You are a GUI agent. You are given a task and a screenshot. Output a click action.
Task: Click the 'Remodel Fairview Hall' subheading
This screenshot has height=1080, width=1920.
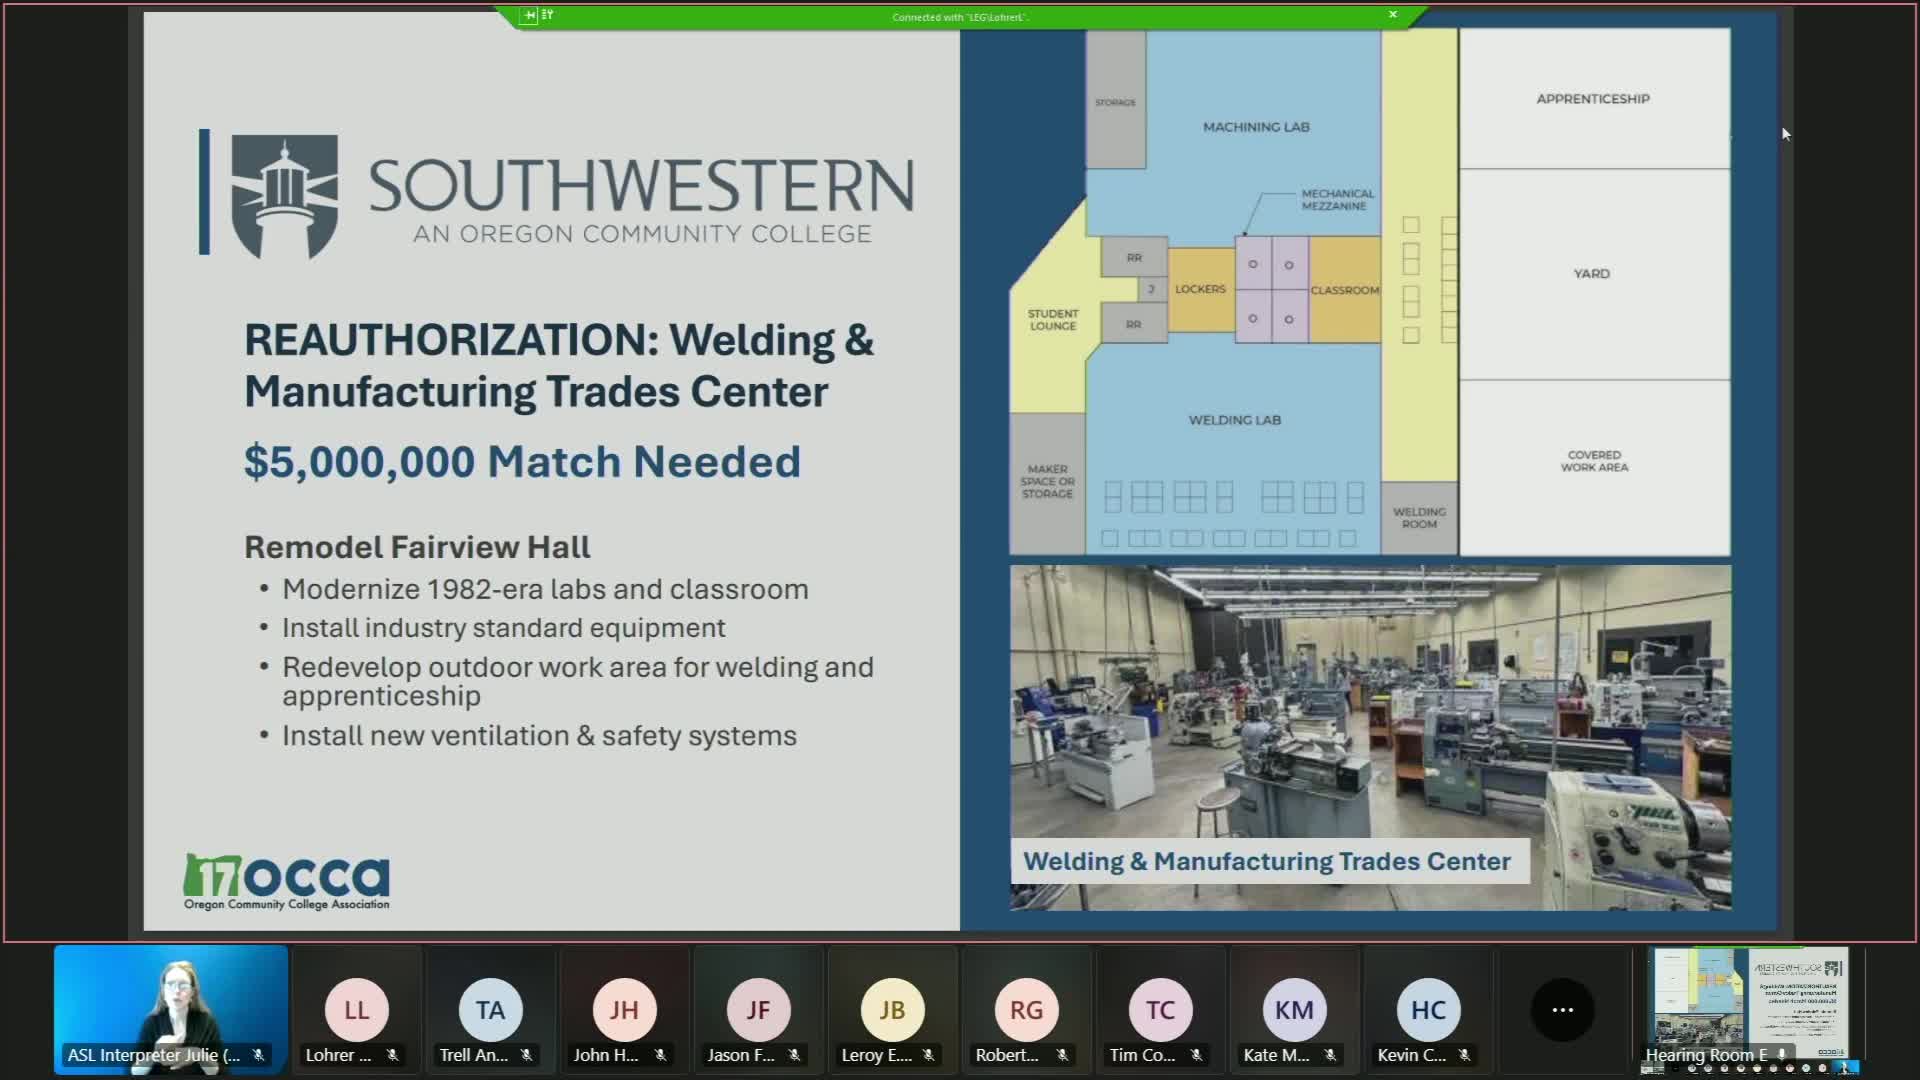coord(417,547)
